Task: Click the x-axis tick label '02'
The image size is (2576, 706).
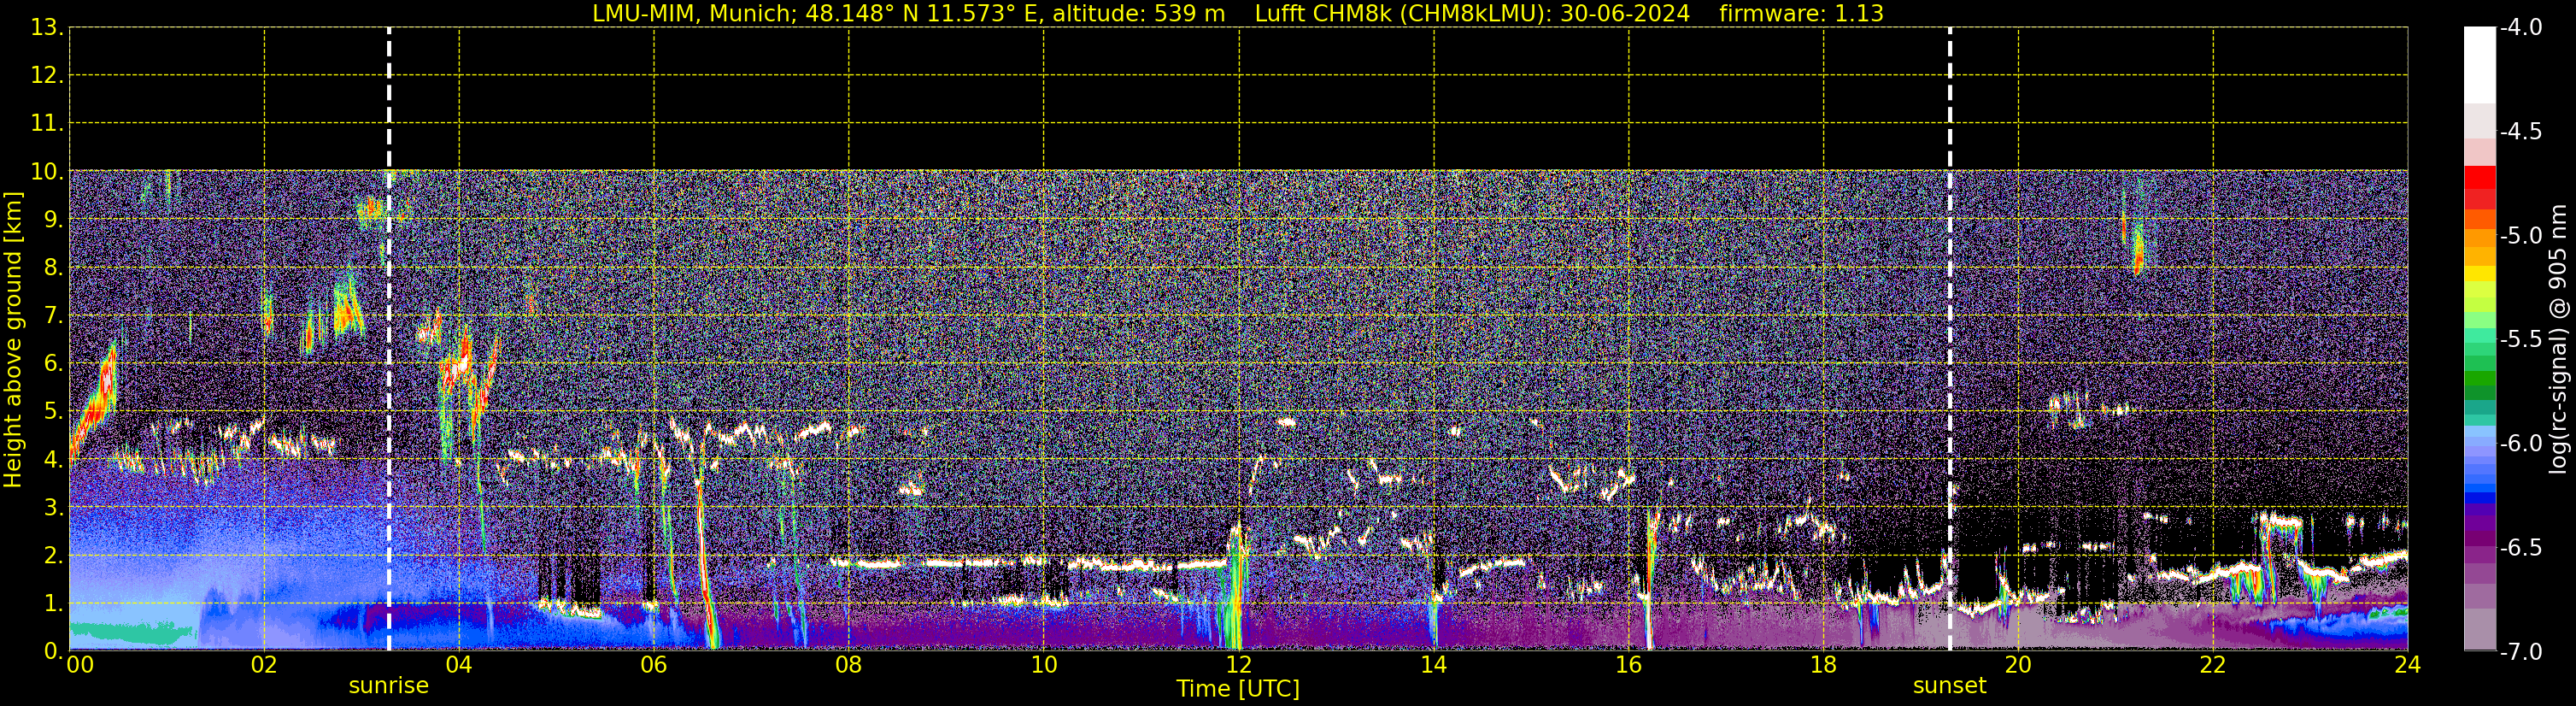Action: coord(264,665)
